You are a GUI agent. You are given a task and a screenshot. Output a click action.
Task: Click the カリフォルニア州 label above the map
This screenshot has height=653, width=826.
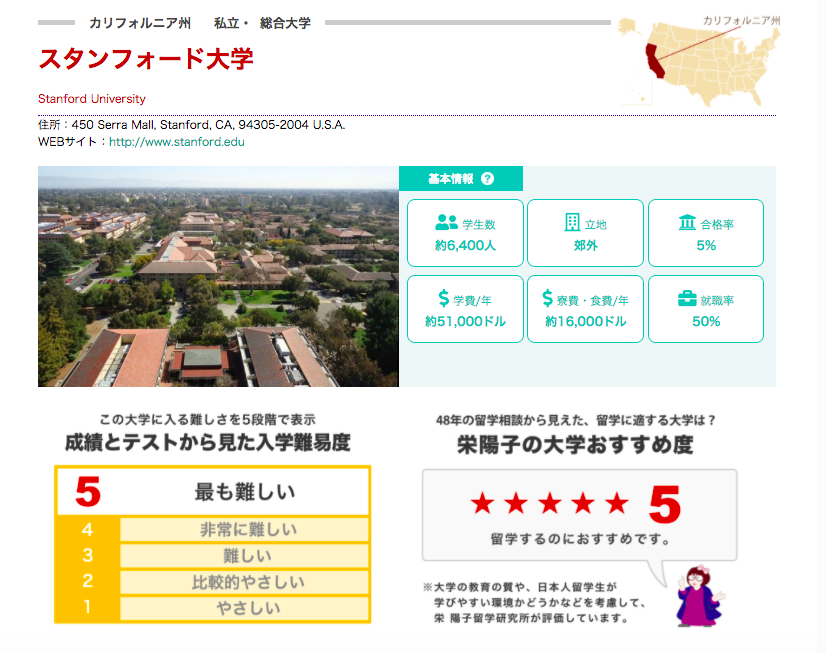click(741, 21)
